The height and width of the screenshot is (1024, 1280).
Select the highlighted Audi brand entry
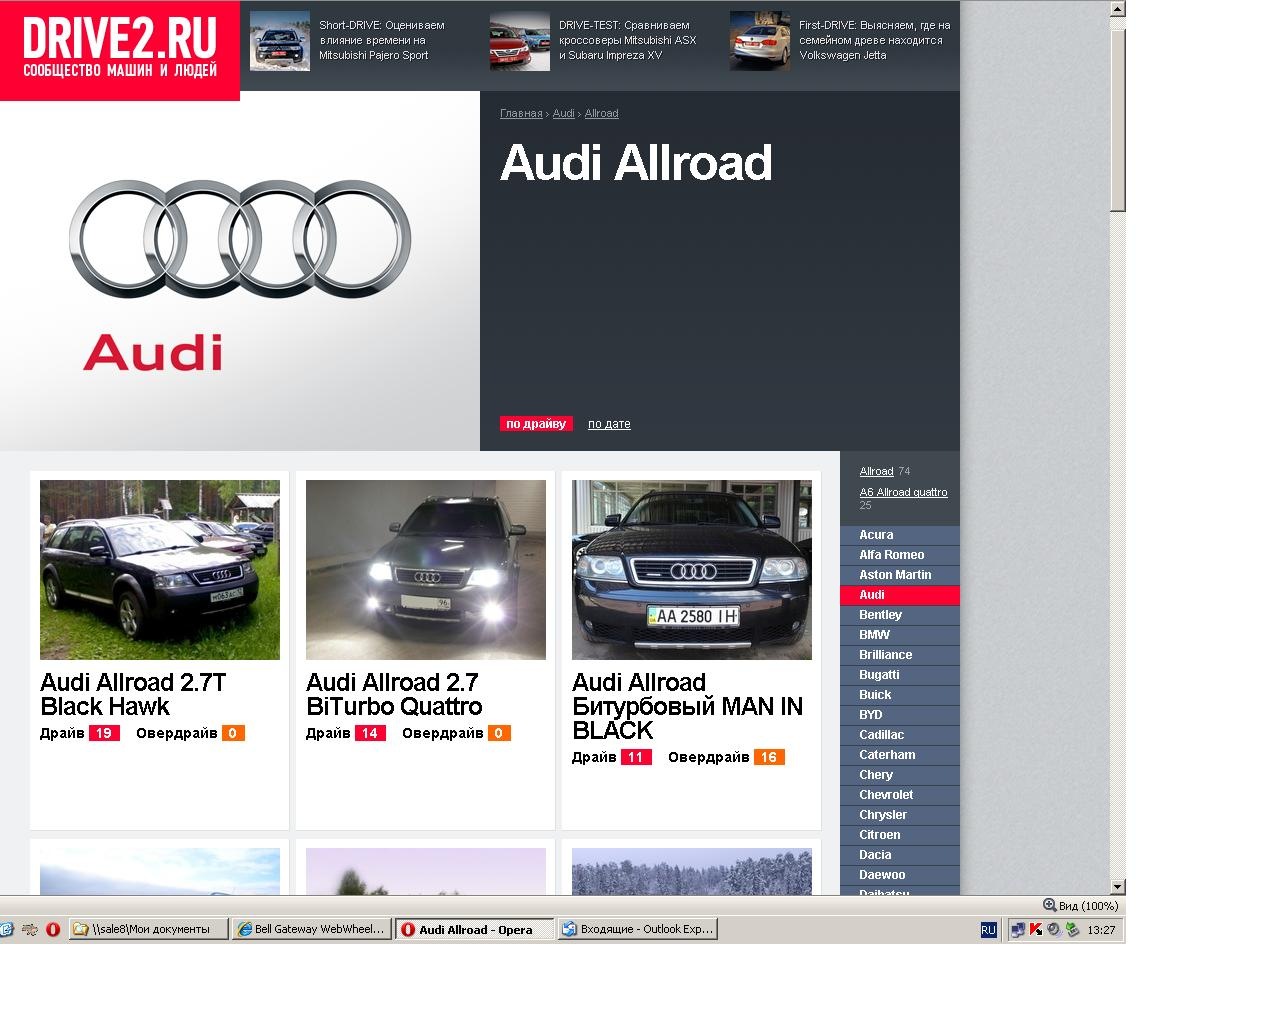(x=900, y=595)
